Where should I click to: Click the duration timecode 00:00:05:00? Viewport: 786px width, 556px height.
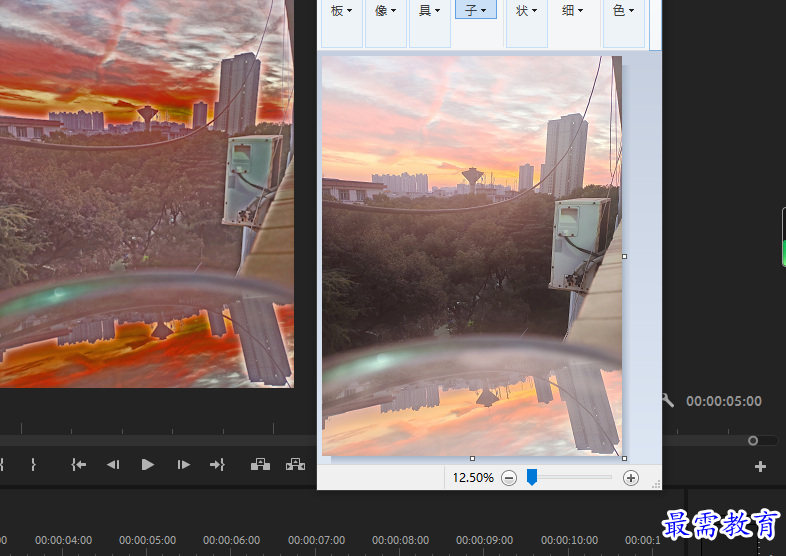[x=724, y=401]
